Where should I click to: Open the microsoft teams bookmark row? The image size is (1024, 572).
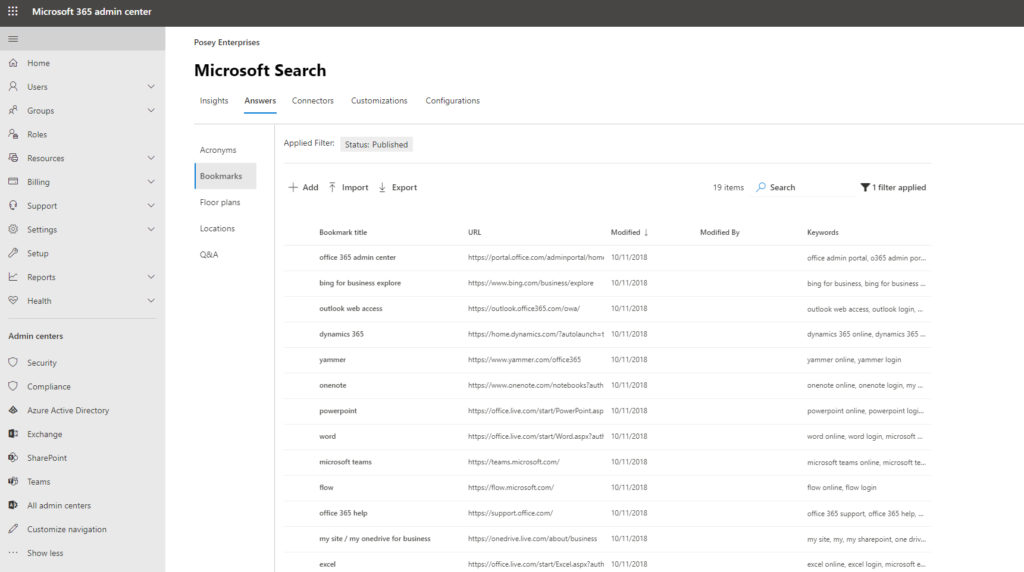[607, 462]
